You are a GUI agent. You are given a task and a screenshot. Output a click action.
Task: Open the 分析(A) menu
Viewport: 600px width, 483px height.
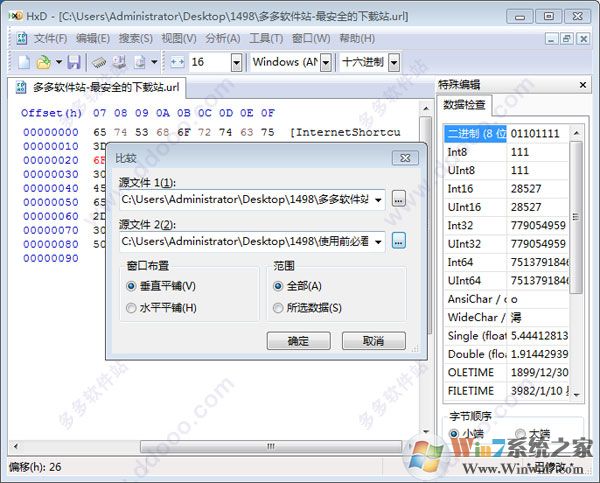point(223,39)
